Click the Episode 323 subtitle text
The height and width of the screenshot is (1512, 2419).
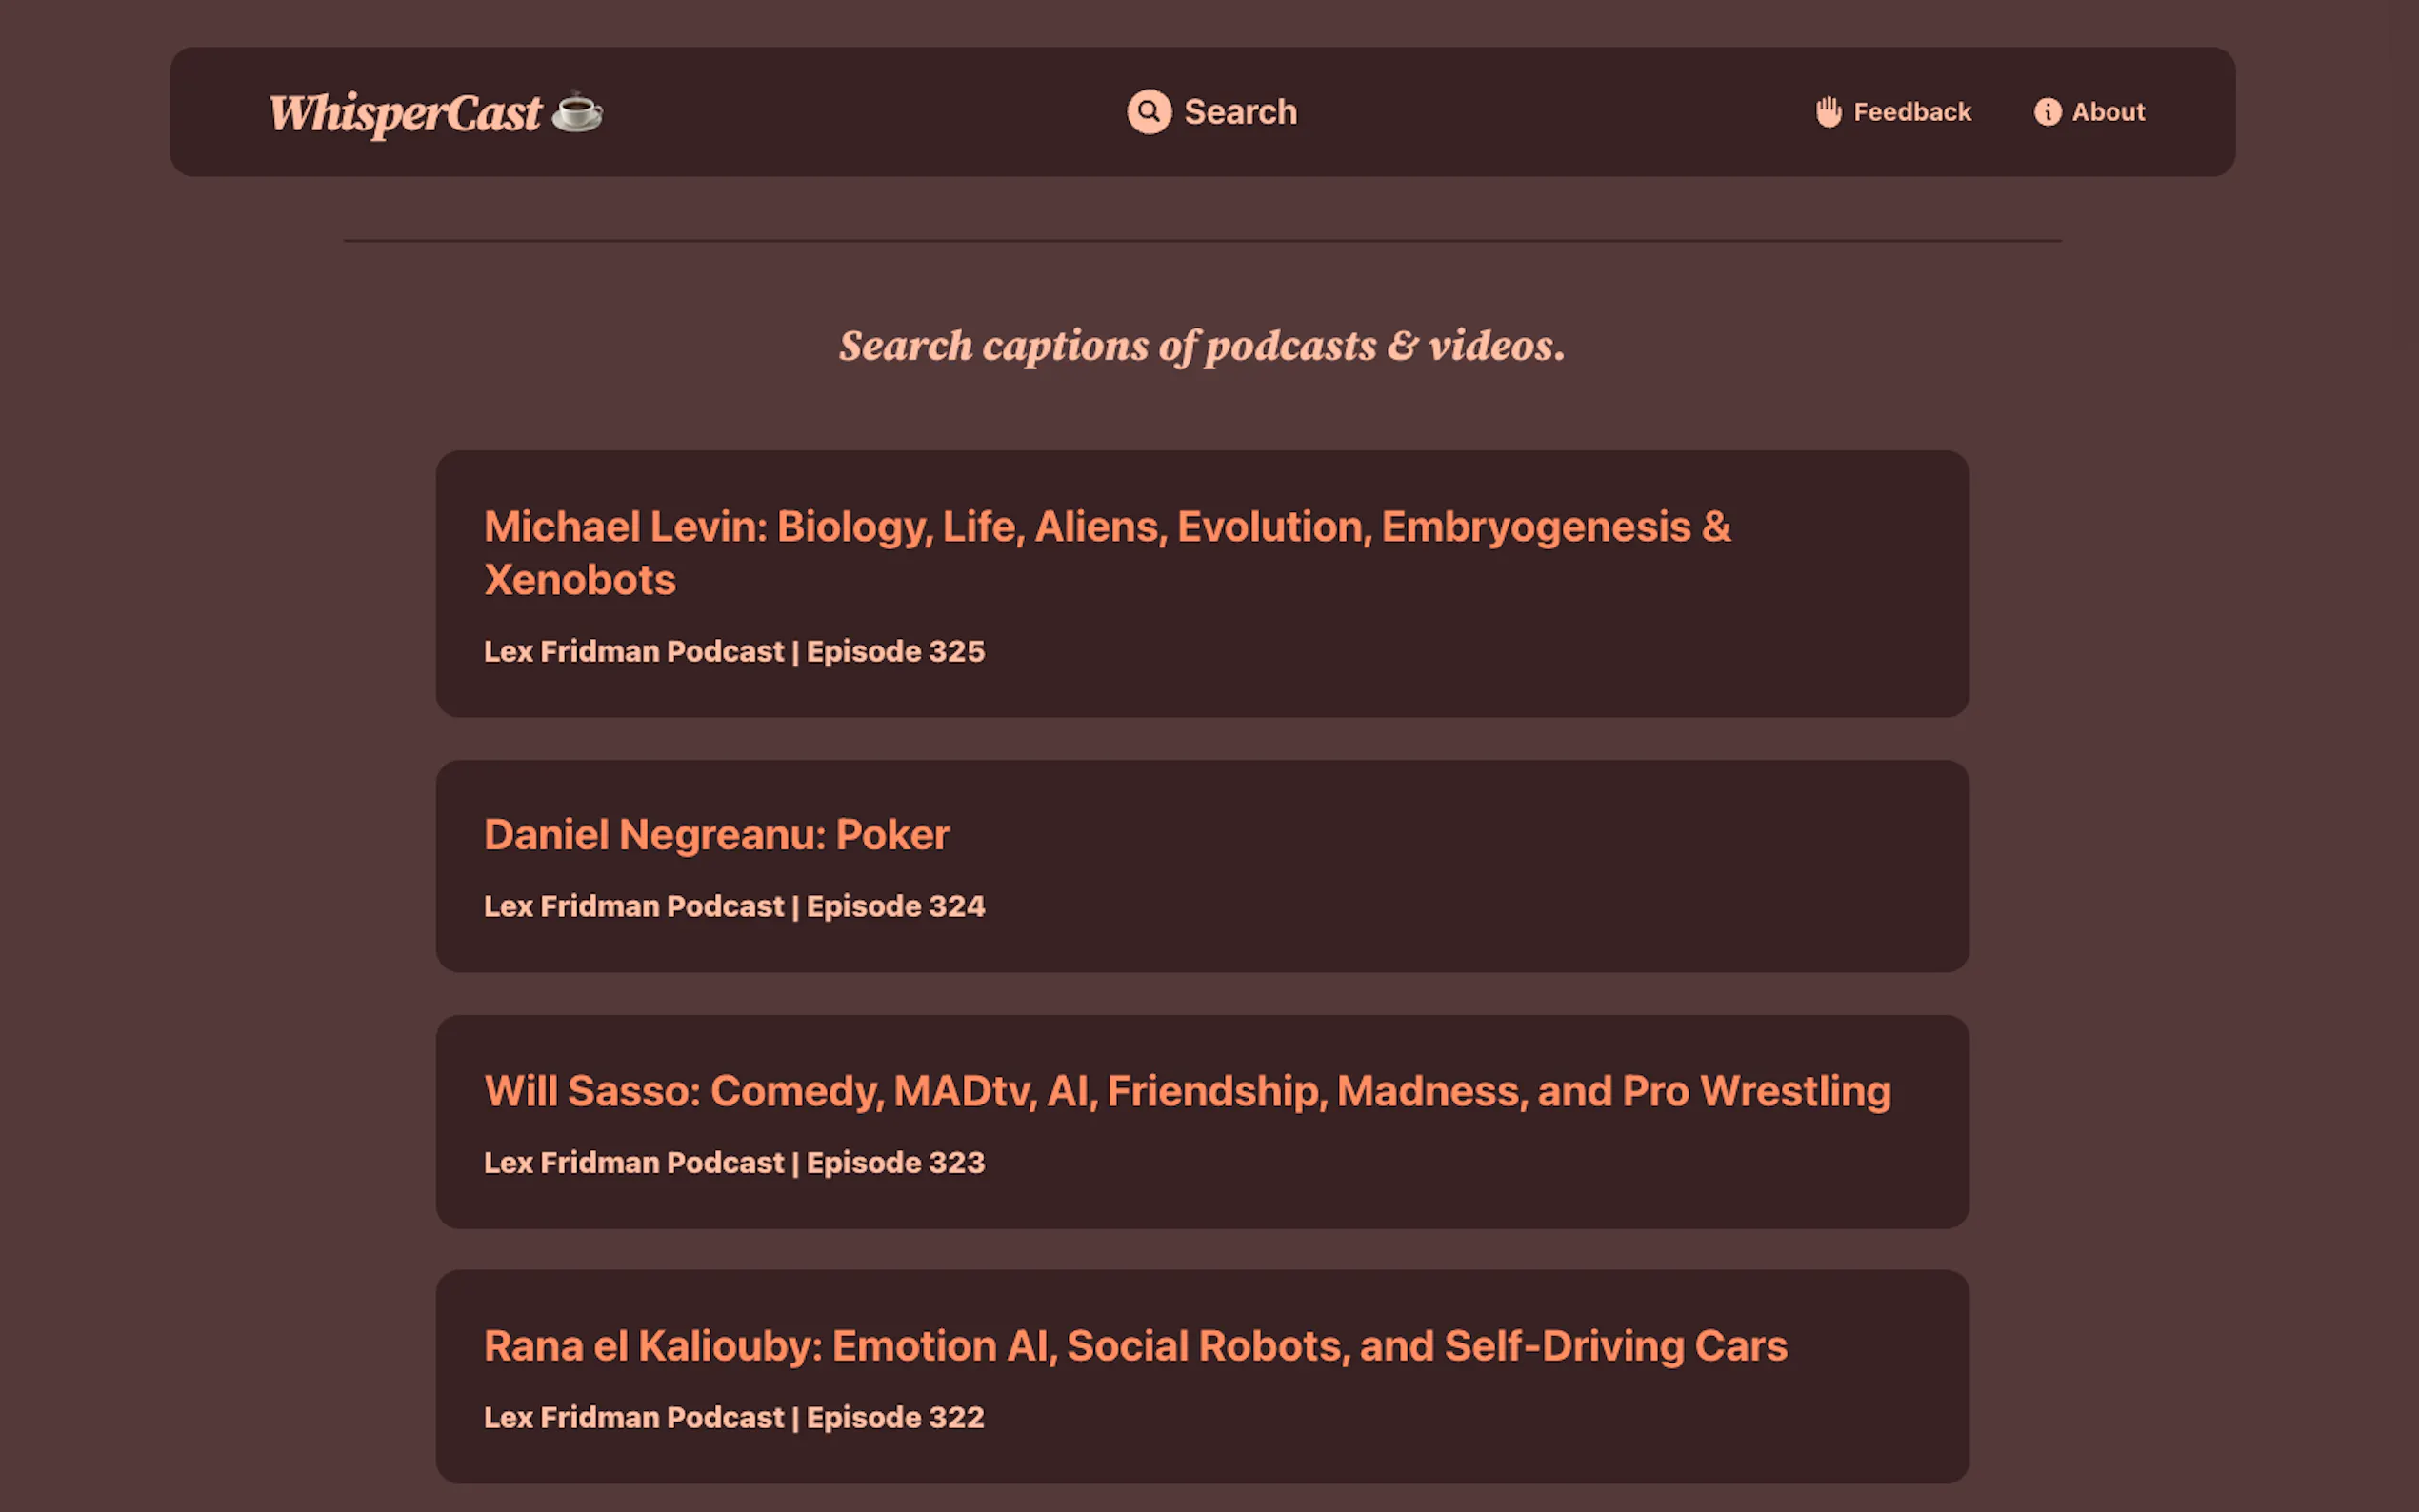point(734,1162)
